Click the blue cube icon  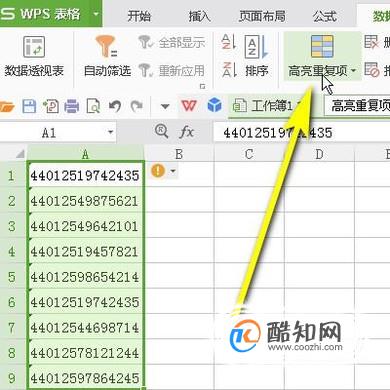coord(214,106)
